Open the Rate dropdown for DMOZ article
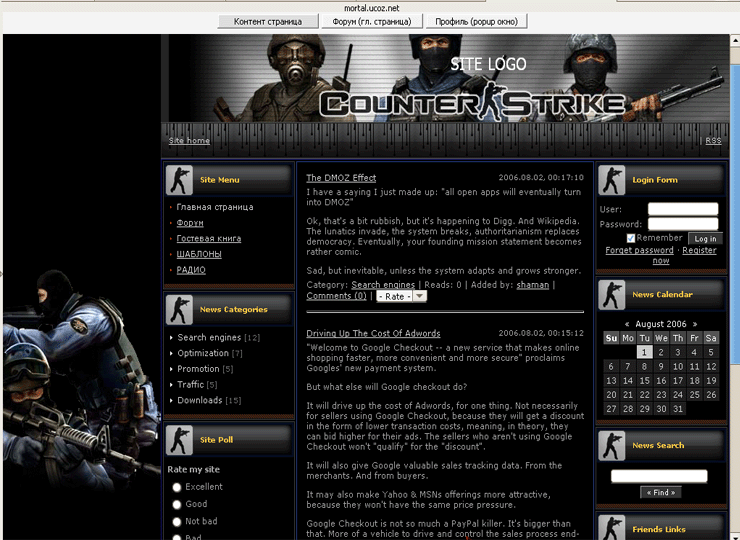The width and height of the screenshot is (740, 540). point(401,296)
